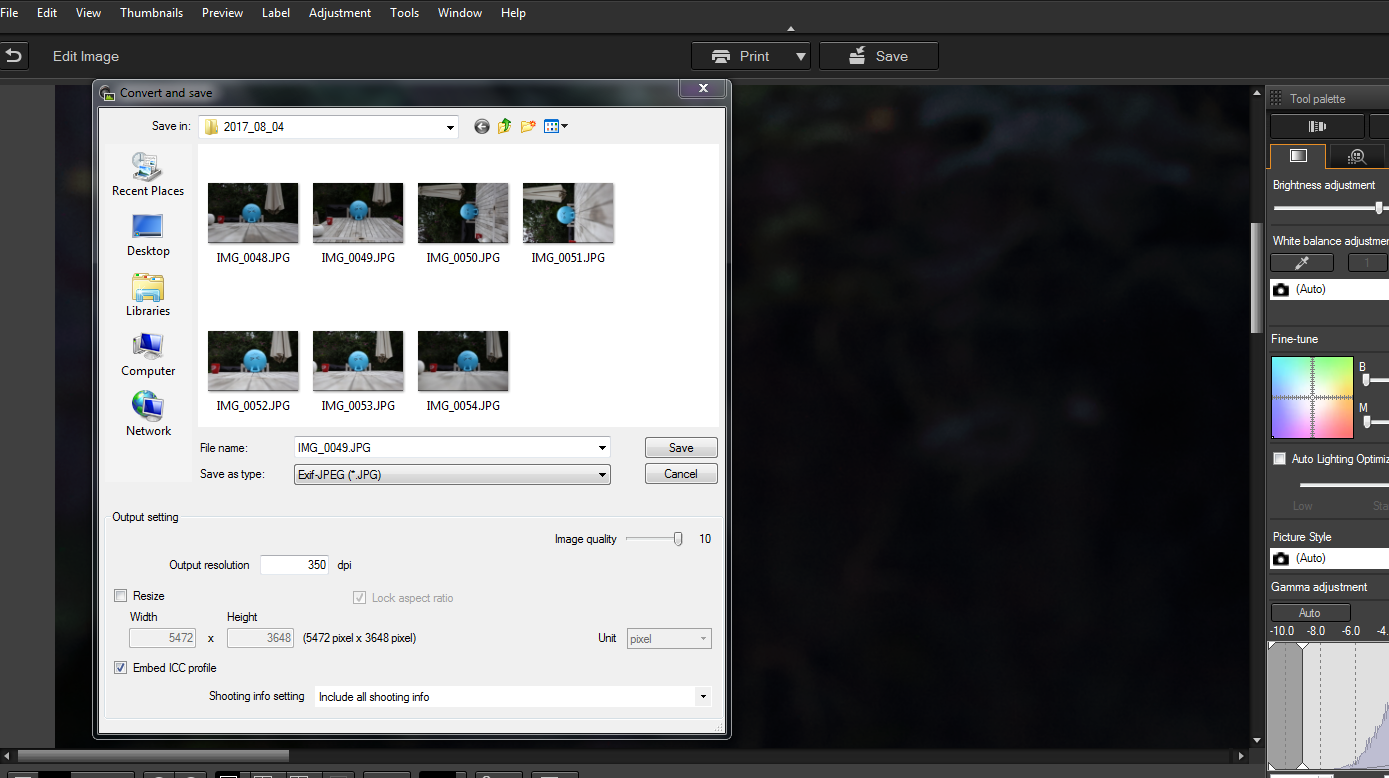Viewport: 1389px width, 778px height.
Task: Open the Shooting info setting dropdown
Action: coord(703,697)
